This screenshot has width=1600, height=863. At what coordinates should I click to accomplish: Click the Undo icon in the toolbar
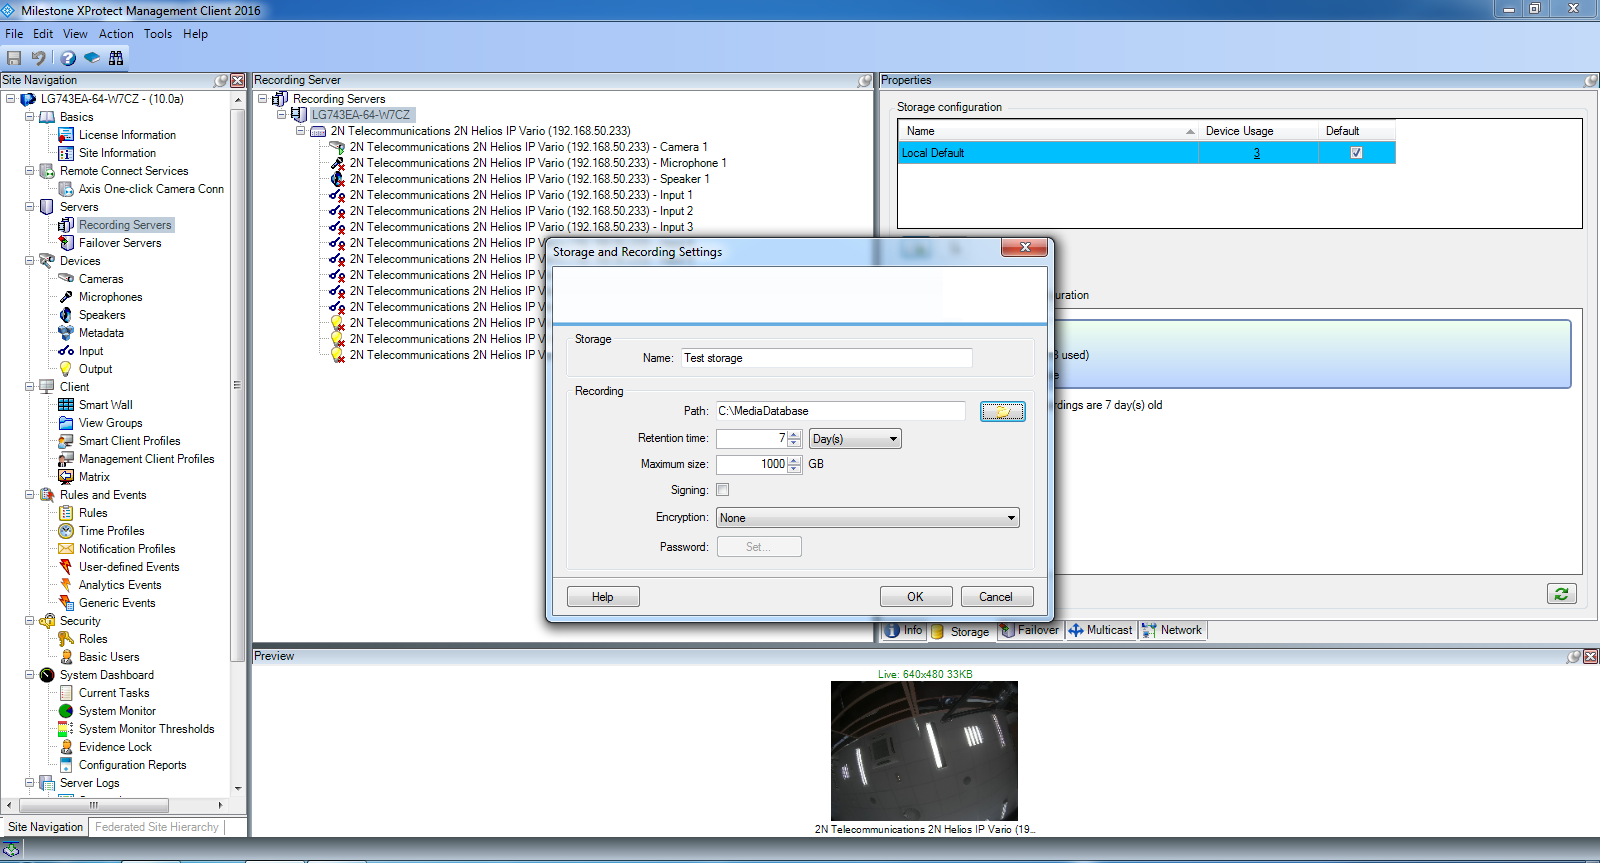[x=39, y=58]
